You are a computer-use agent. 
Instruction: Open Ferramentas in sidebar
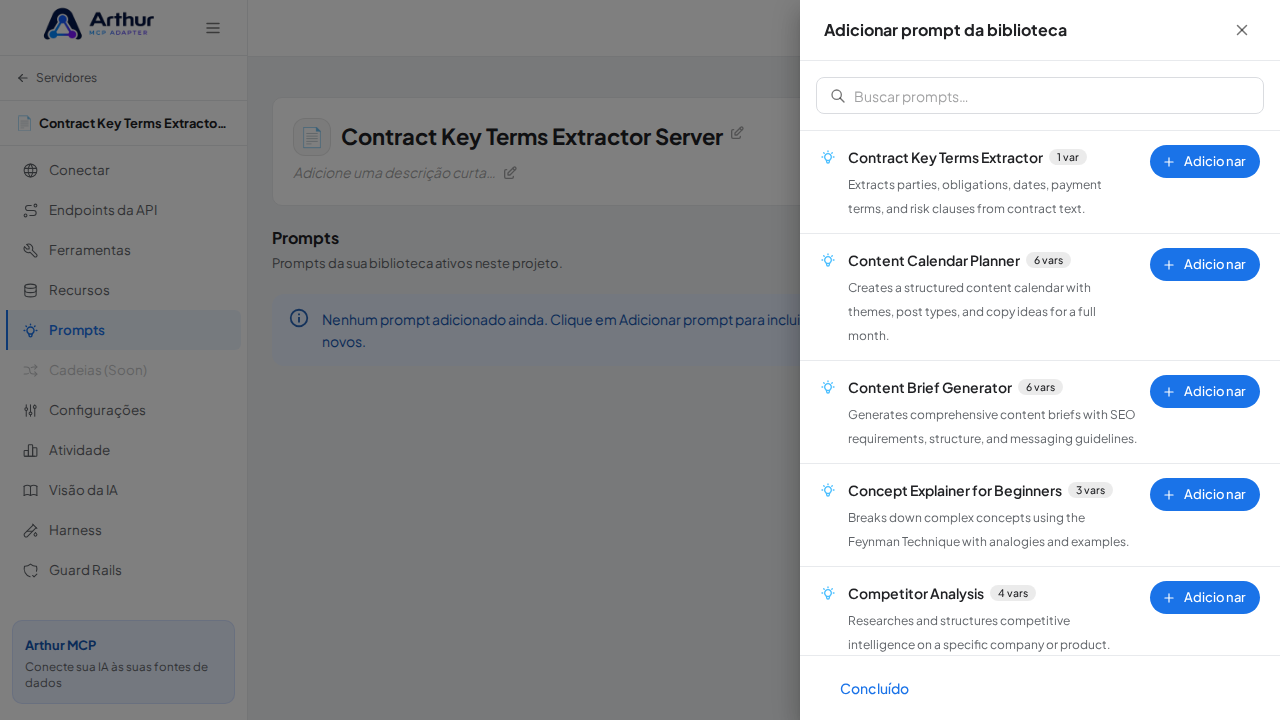point(123,250)
